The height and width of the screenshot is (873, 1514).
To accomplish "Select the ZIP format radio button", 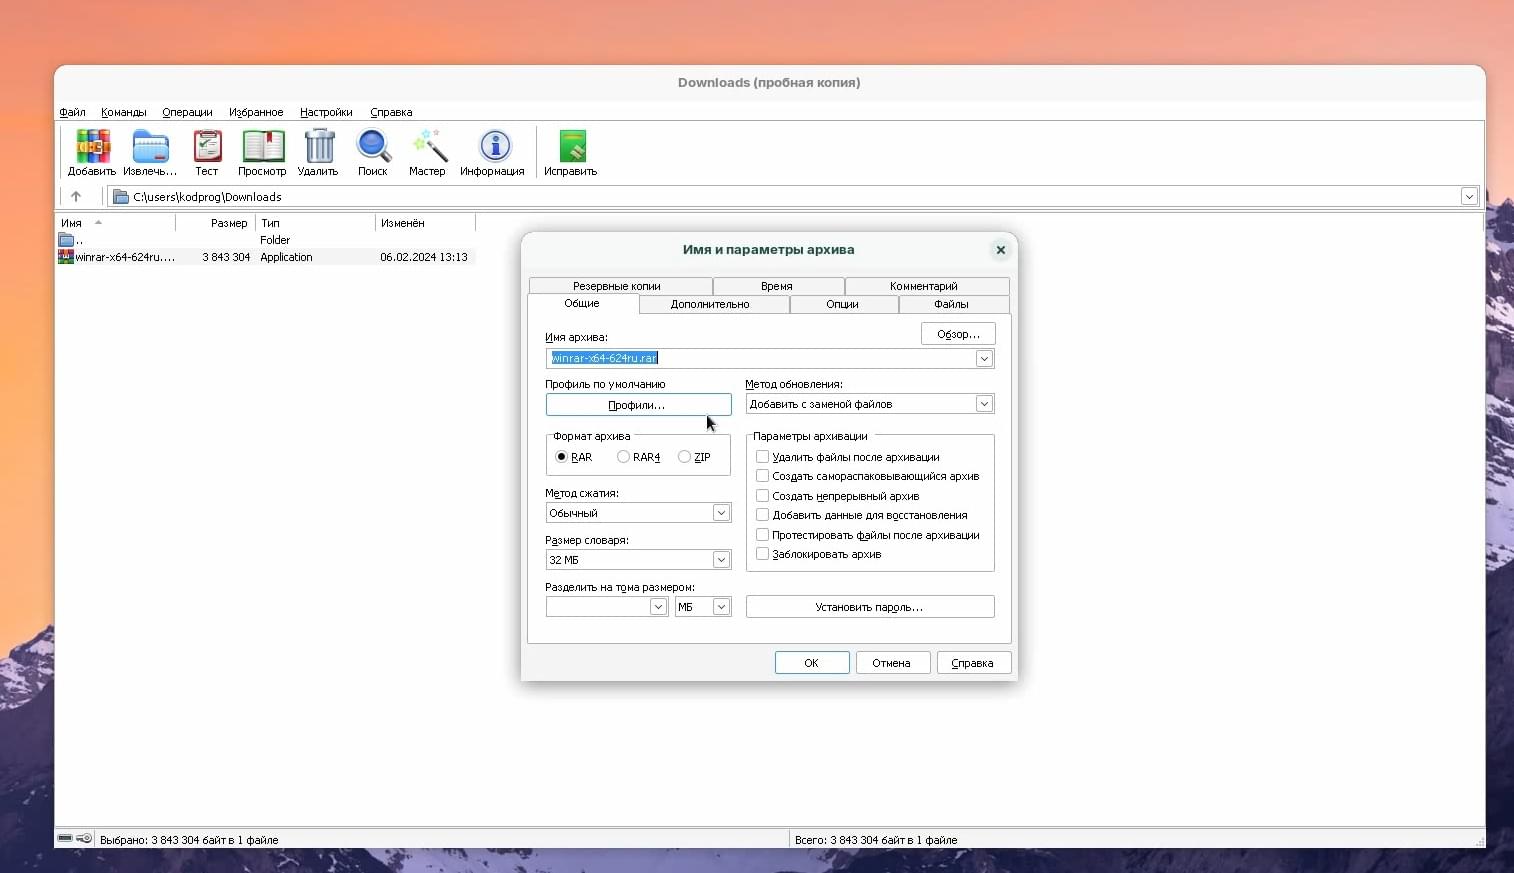I will [x=684, y=457].
